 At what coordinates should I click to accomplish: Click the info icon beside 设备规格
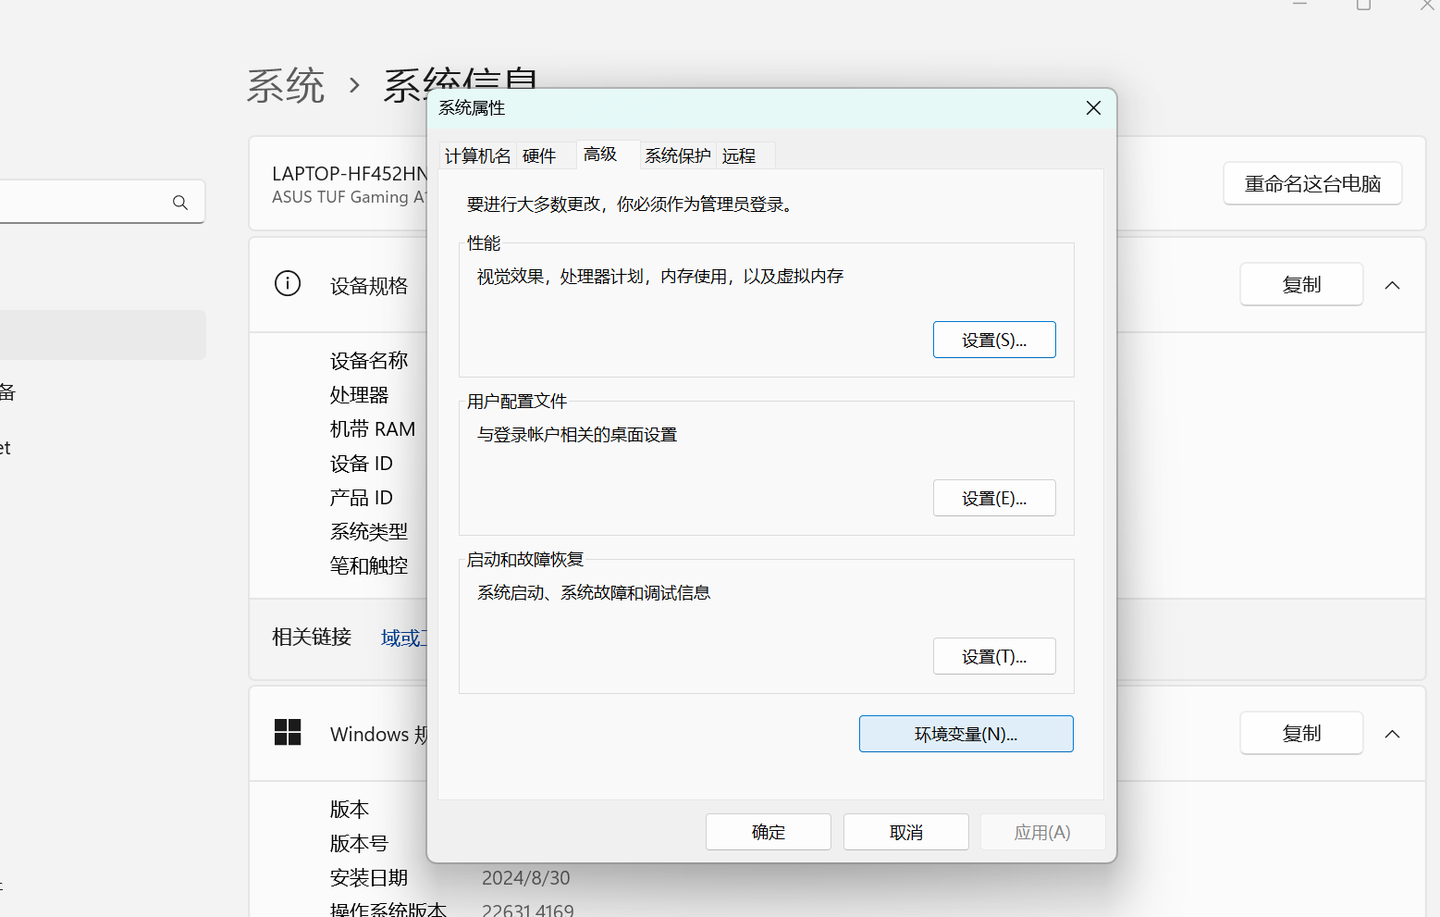(287, 284)
